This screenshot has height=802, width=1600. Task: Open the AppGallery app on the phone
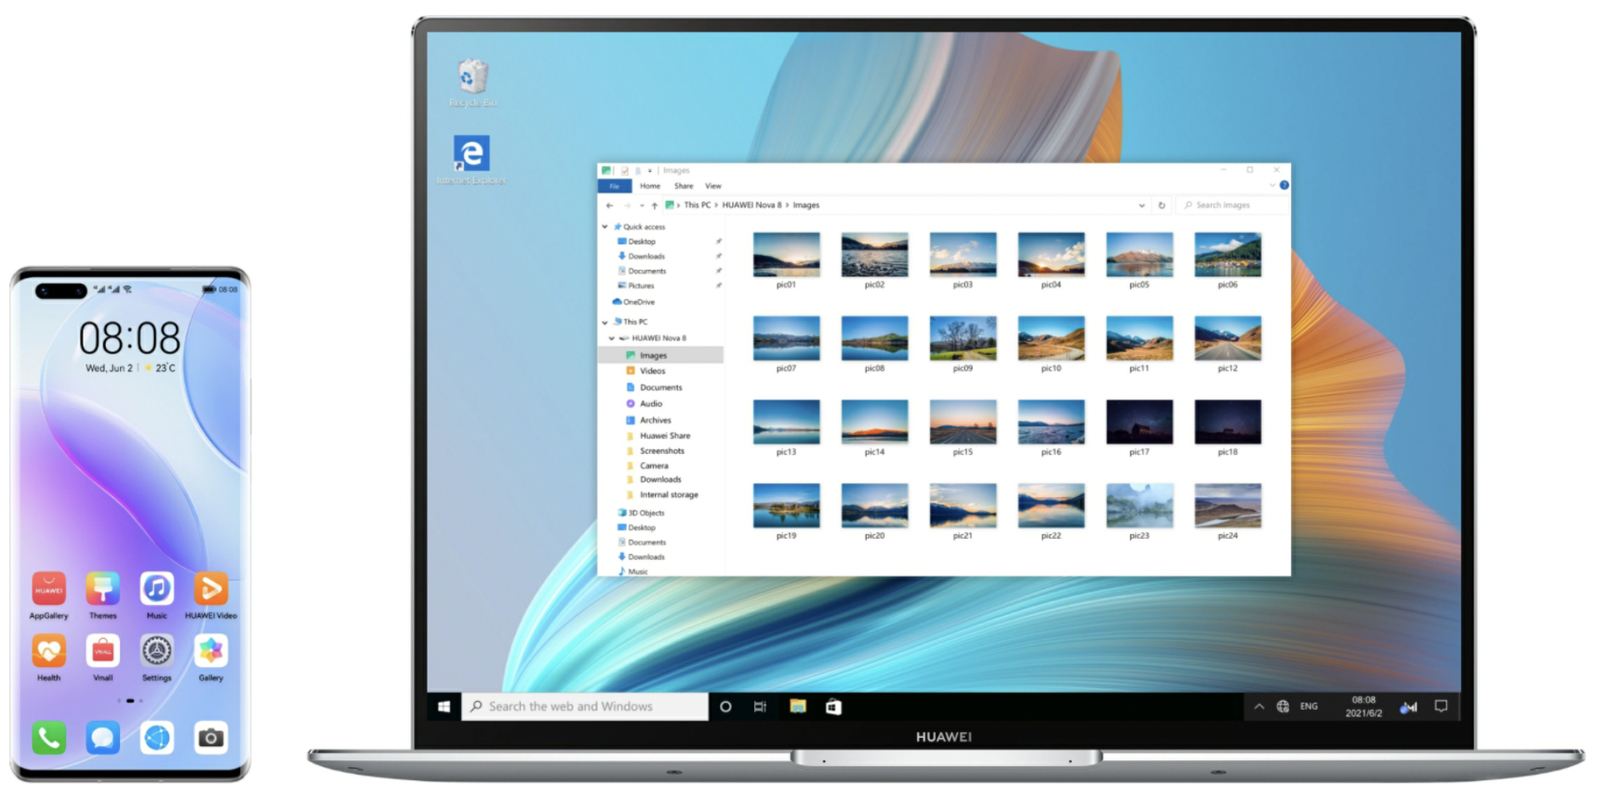pyautogui.click(x=49, y=590)
